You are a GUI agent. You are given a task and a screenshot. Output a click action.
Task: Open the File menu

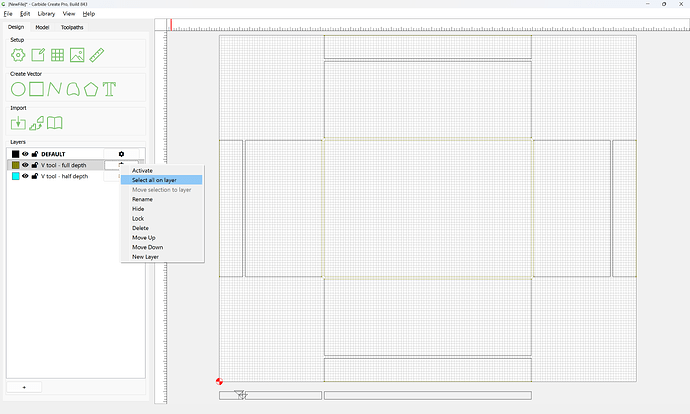point(8,14)
